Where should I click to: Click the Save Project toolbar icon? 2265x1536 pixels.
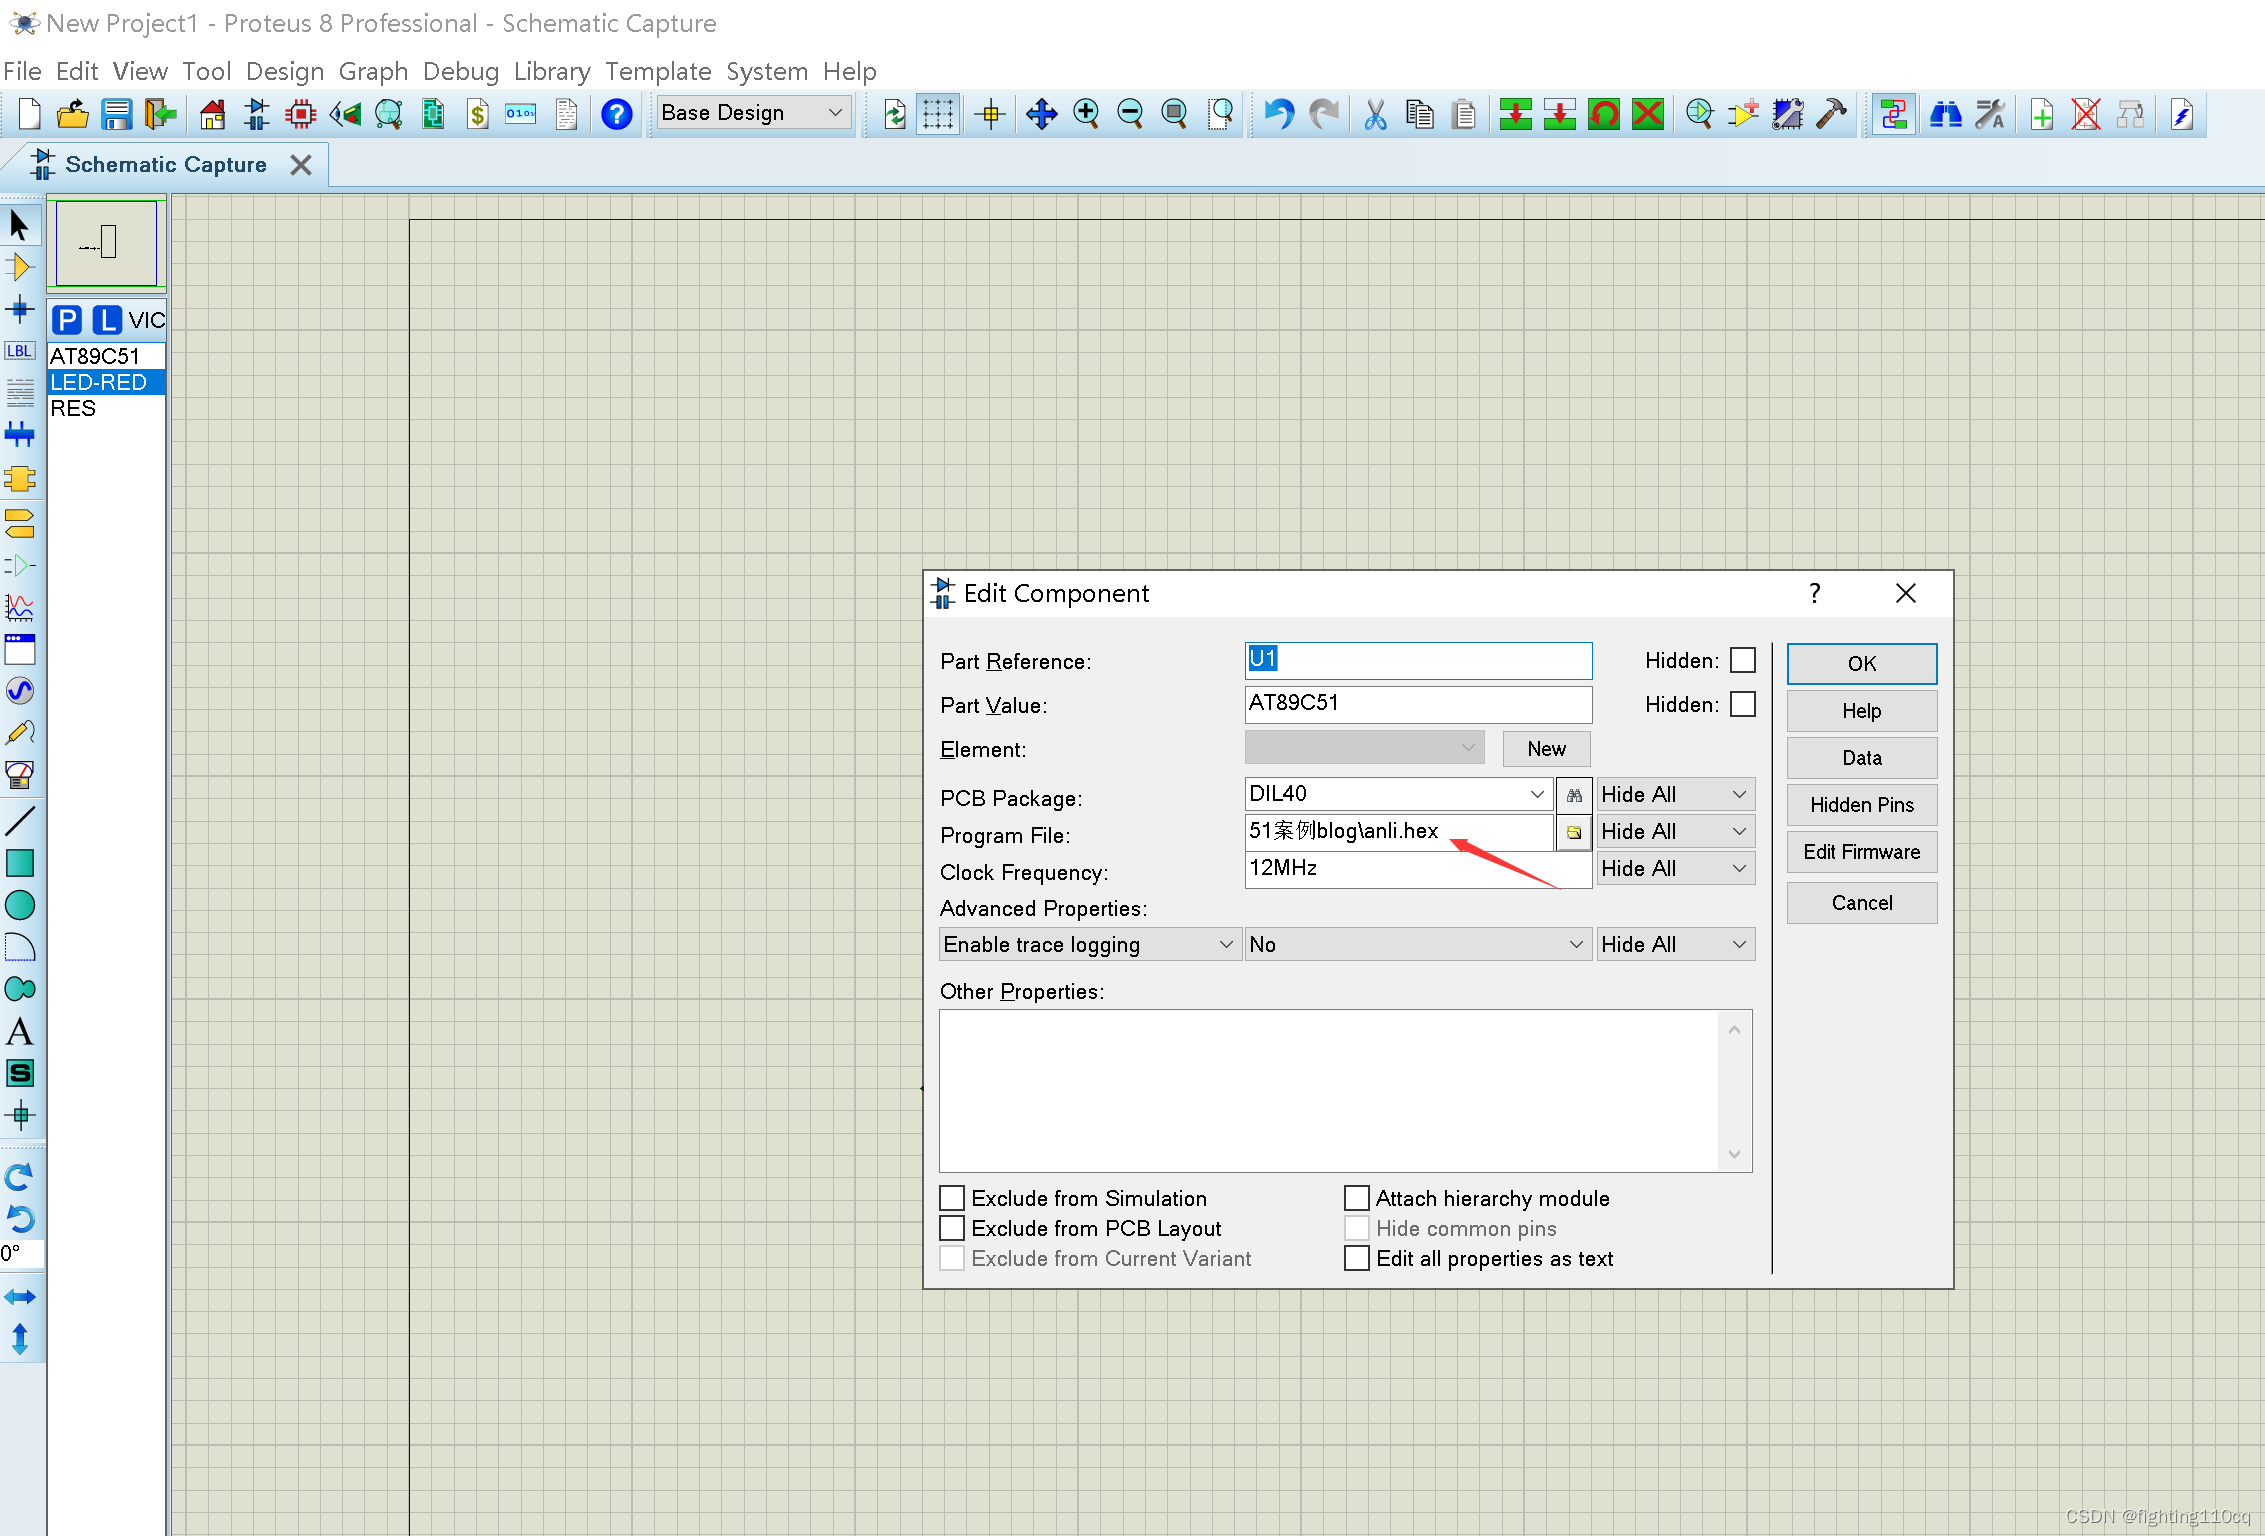(x=116, y=115)
